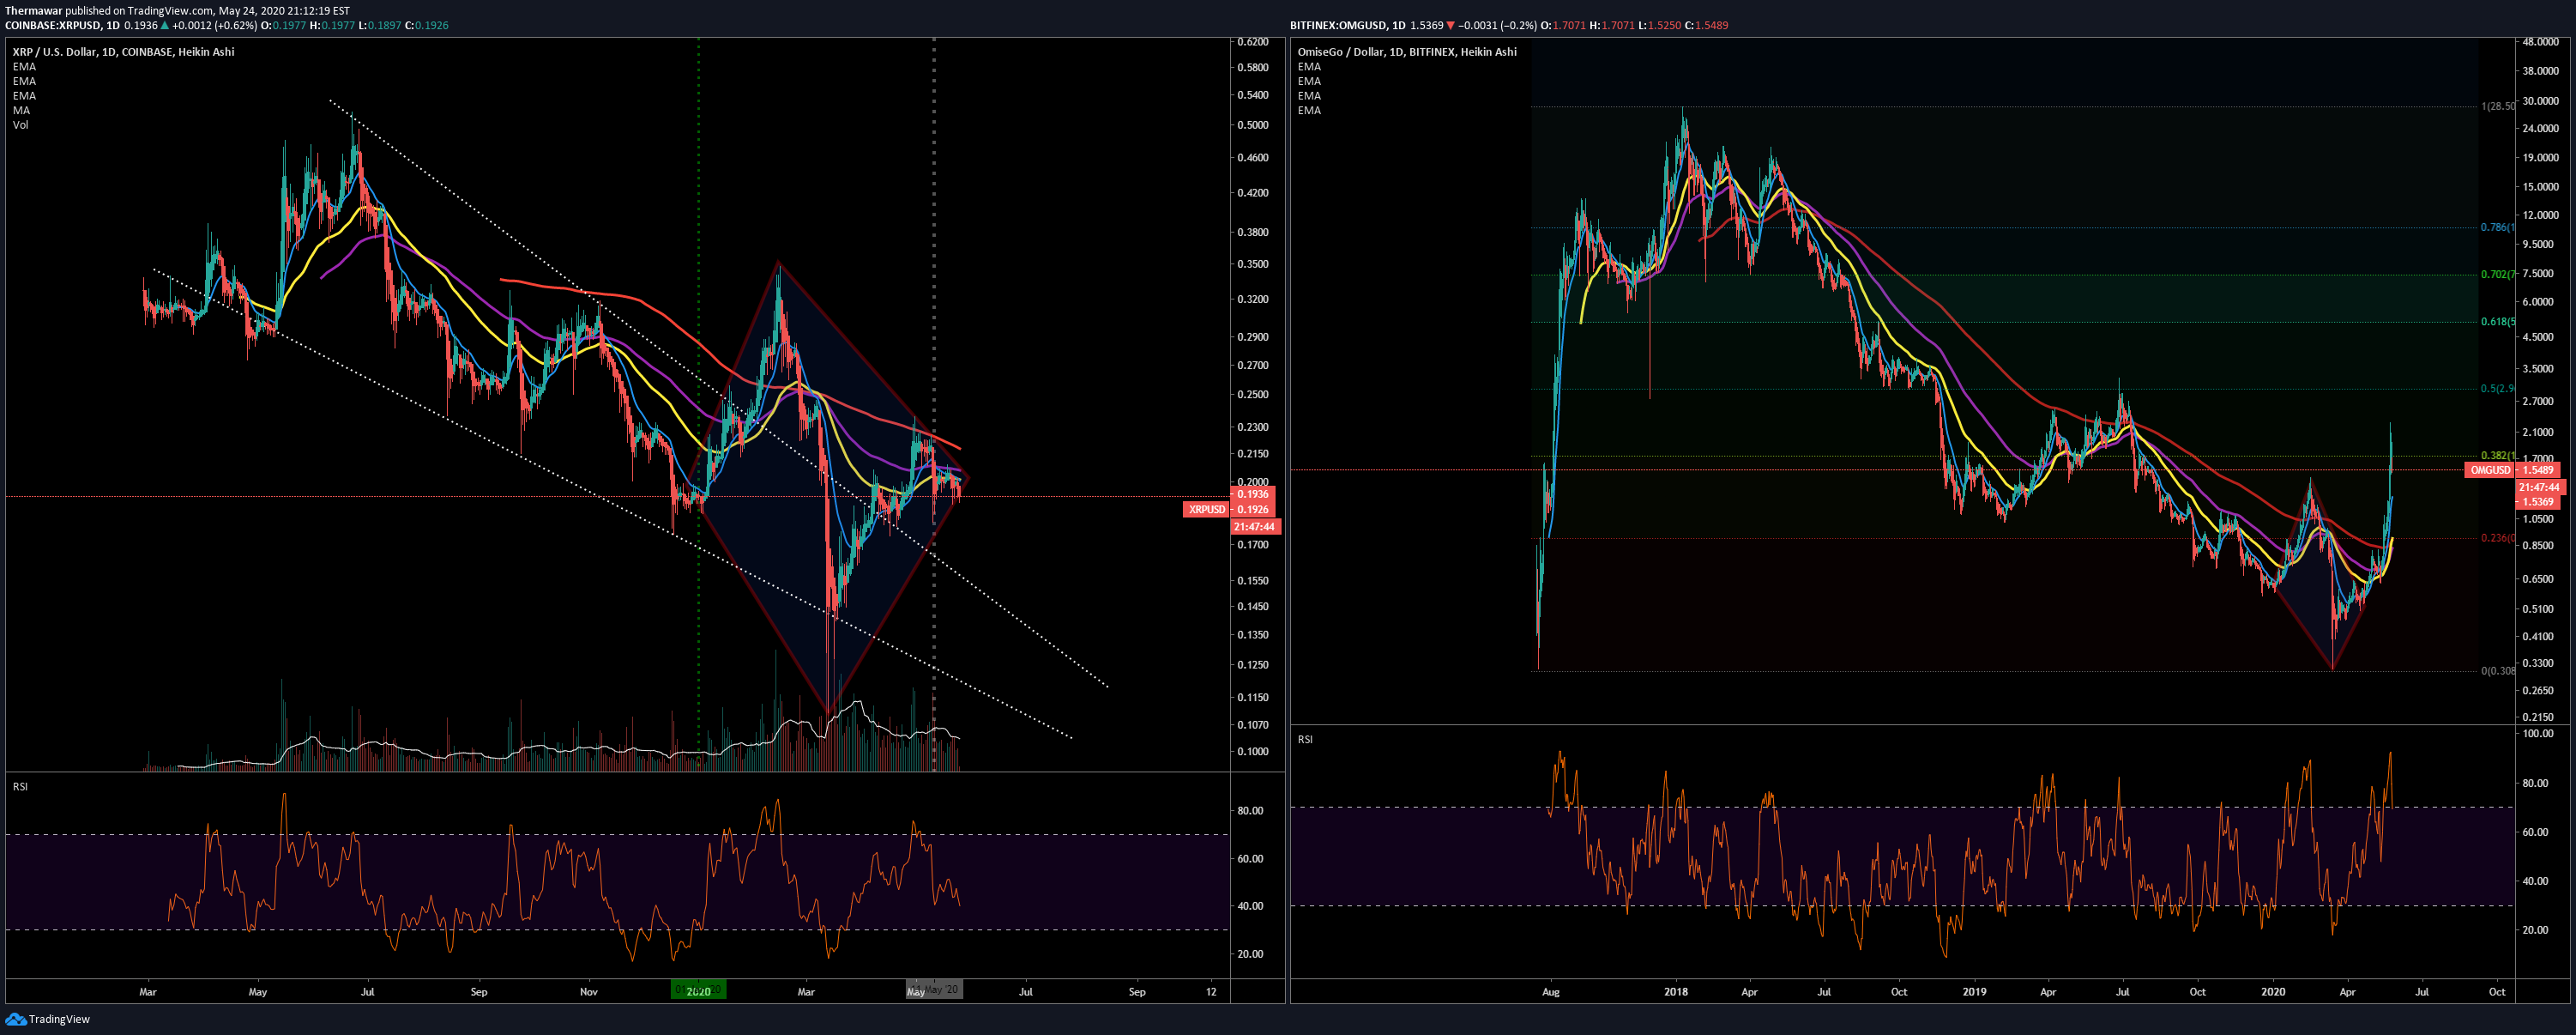Toggle the Vol indicator label on XRP chart
The height and width of the screenshot is (1035, 2576).
coord(20,125)
